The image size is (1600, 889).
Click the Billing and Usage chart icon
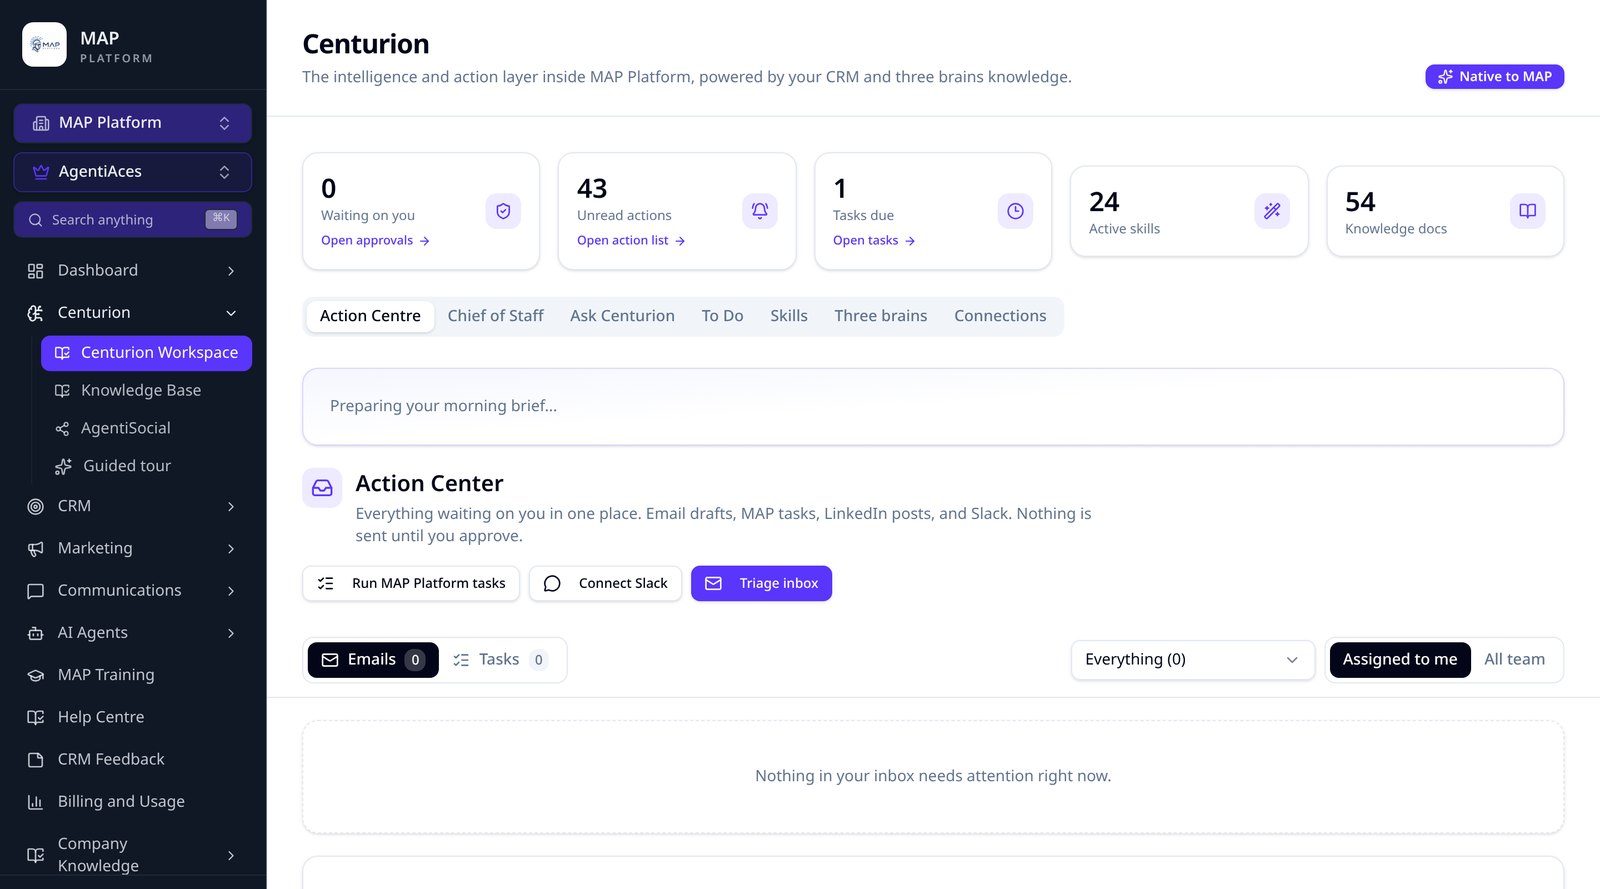(36, 802)
